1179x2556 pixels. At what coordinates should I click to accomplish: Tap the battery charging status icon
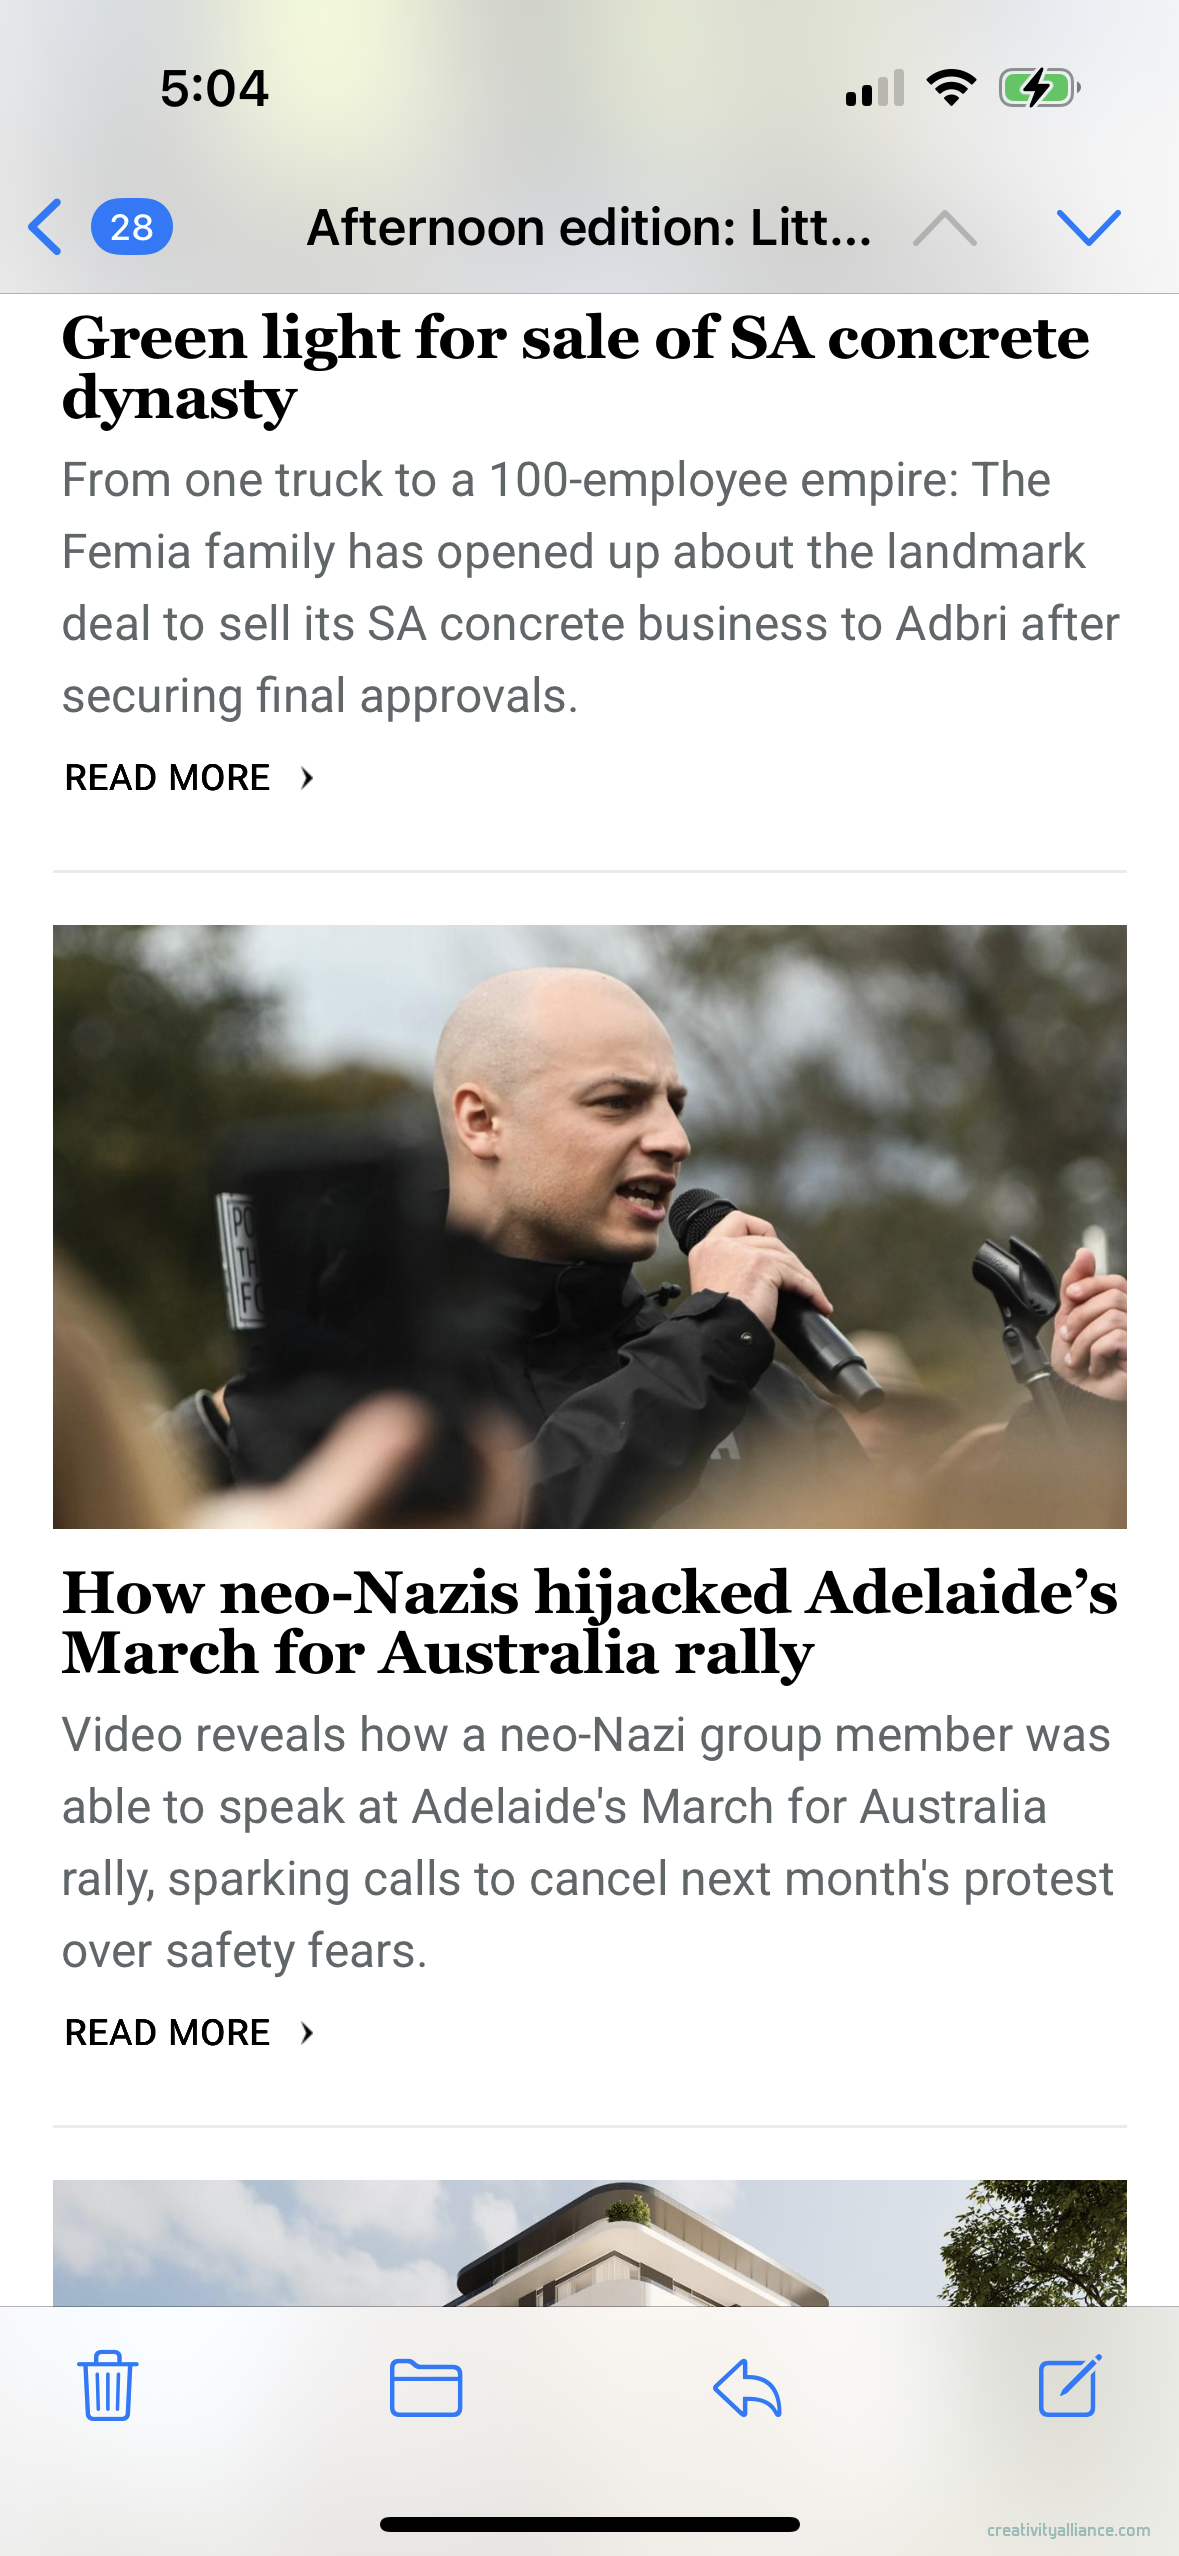[1040, 88]
